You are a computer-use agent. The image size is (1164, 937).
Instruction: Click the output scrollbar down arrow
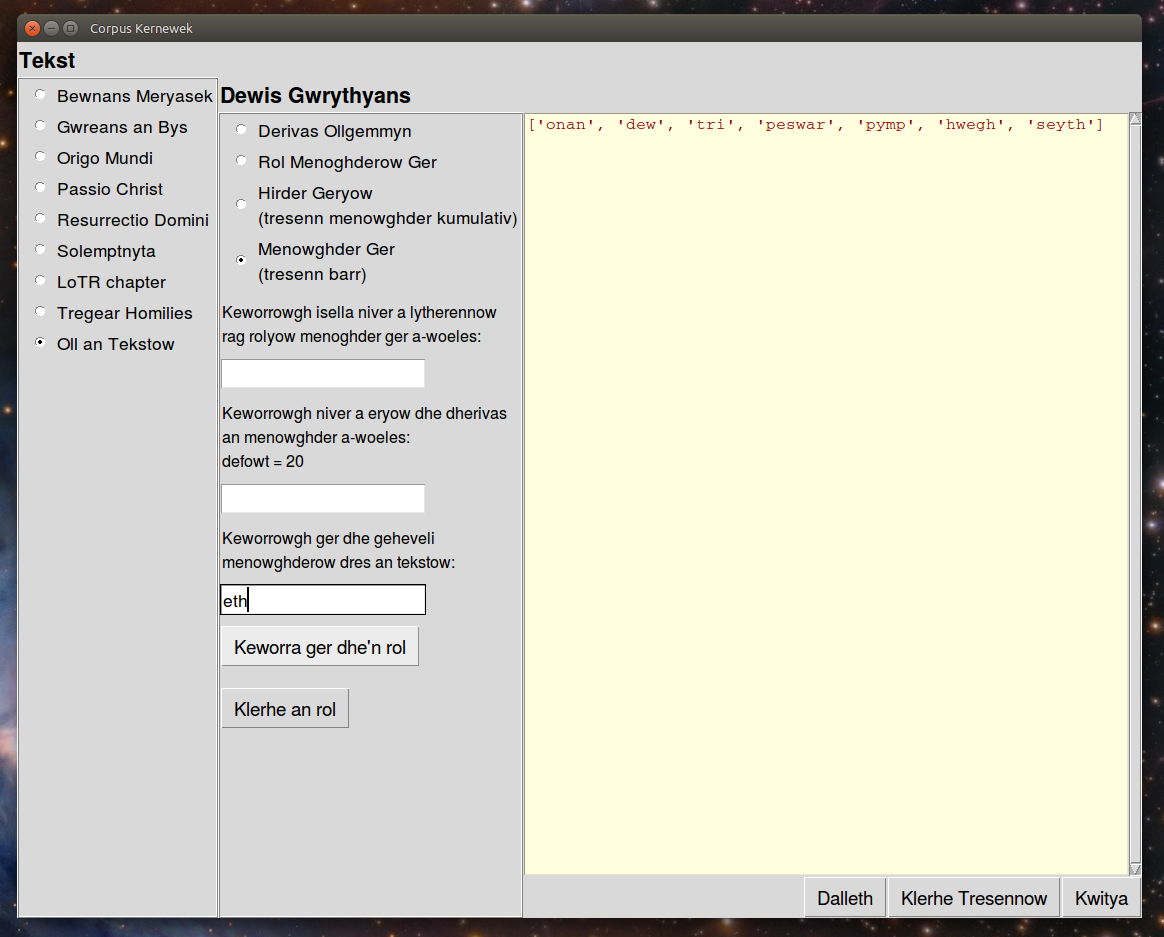pyautogui.click(x=1135, y=869)
